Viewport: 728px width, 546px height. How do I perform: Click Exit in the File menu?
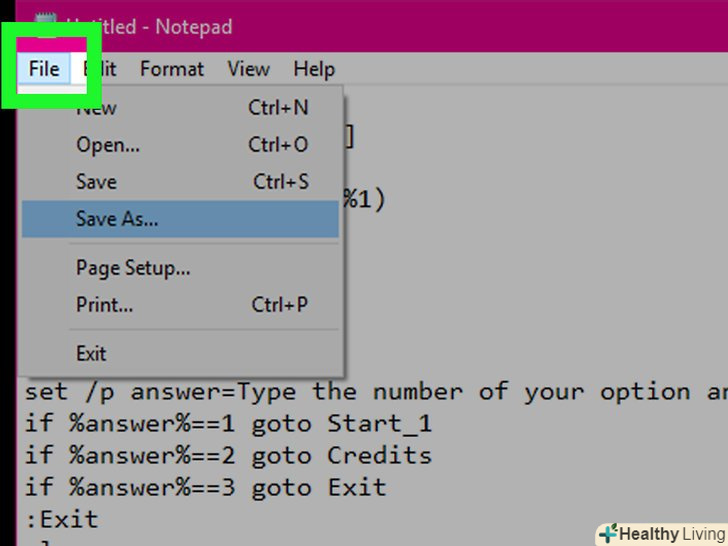pyautogui.click(x=91, y=353)
